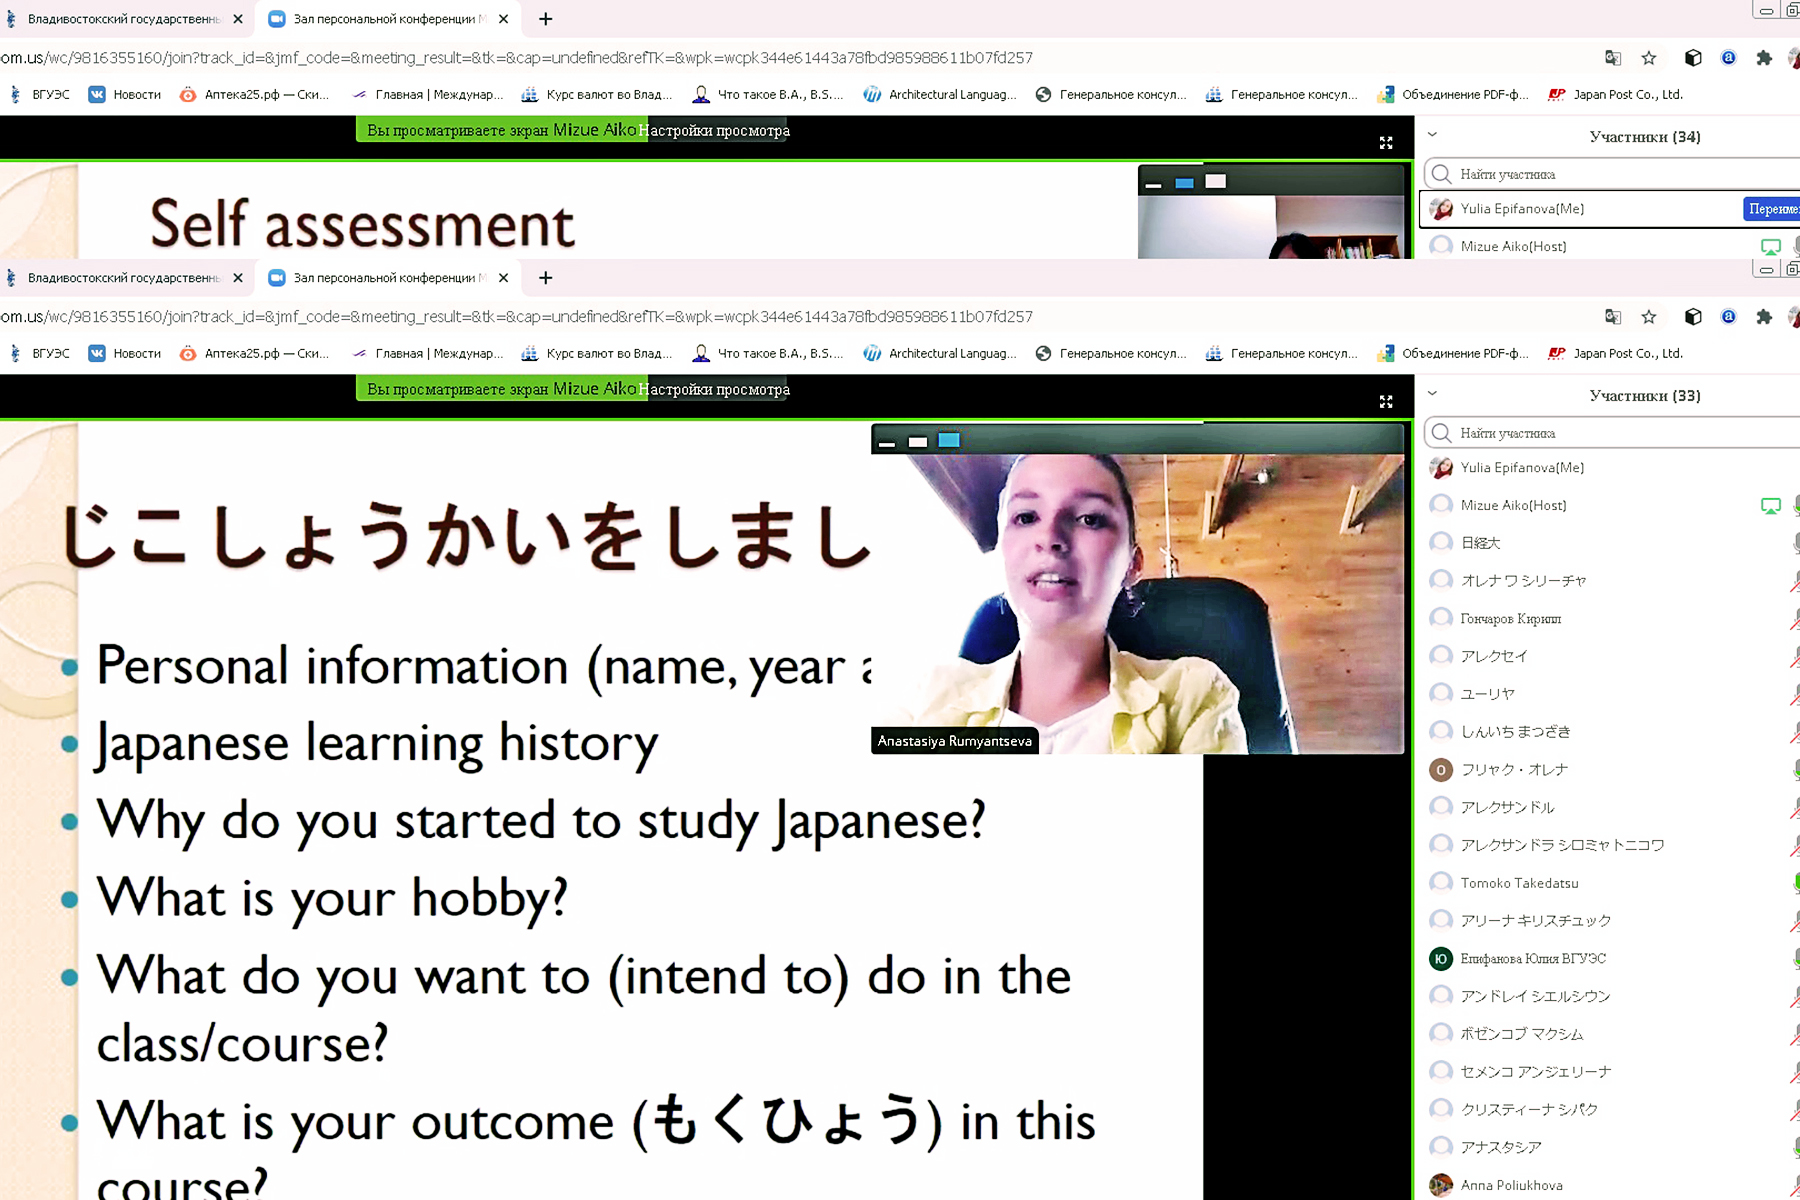Screen dimensions: 1800x1200
Task: Close Владивостокский государственный tab in upper window
Action: pos(238,19)
